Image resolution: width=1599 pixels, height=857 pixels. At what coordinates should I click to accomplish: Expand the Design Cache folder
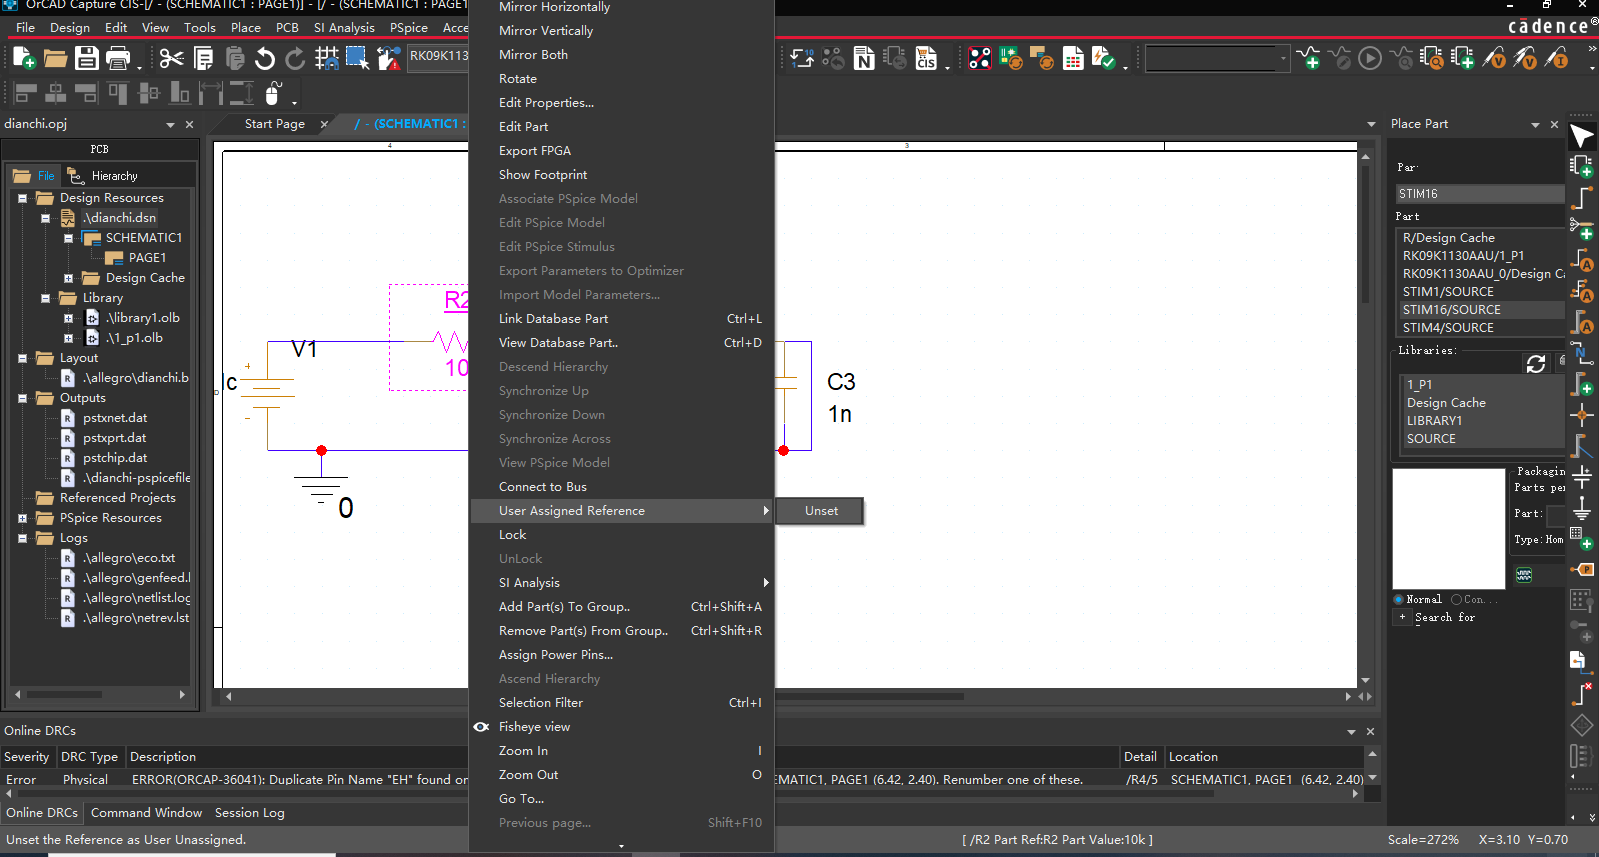point(68,278)
